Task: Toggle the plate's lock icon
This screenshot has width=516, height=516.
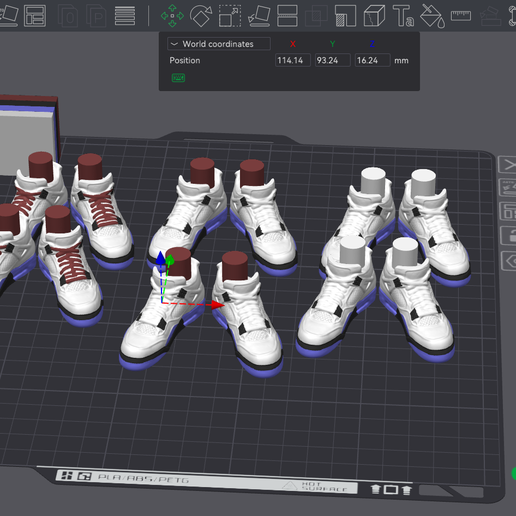Action: [x=509, y=235]
